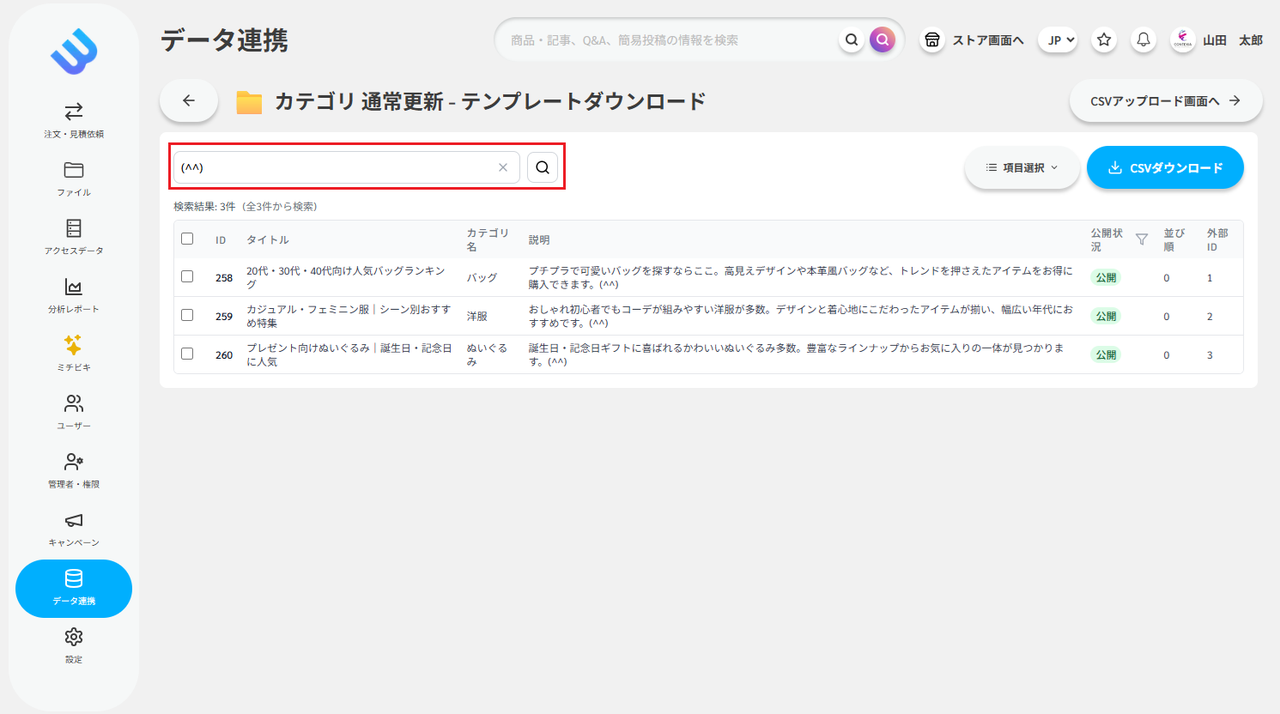Open the 設定 menu item
The height and width of the screenshot is (714, 1280).
coord(73,645)
